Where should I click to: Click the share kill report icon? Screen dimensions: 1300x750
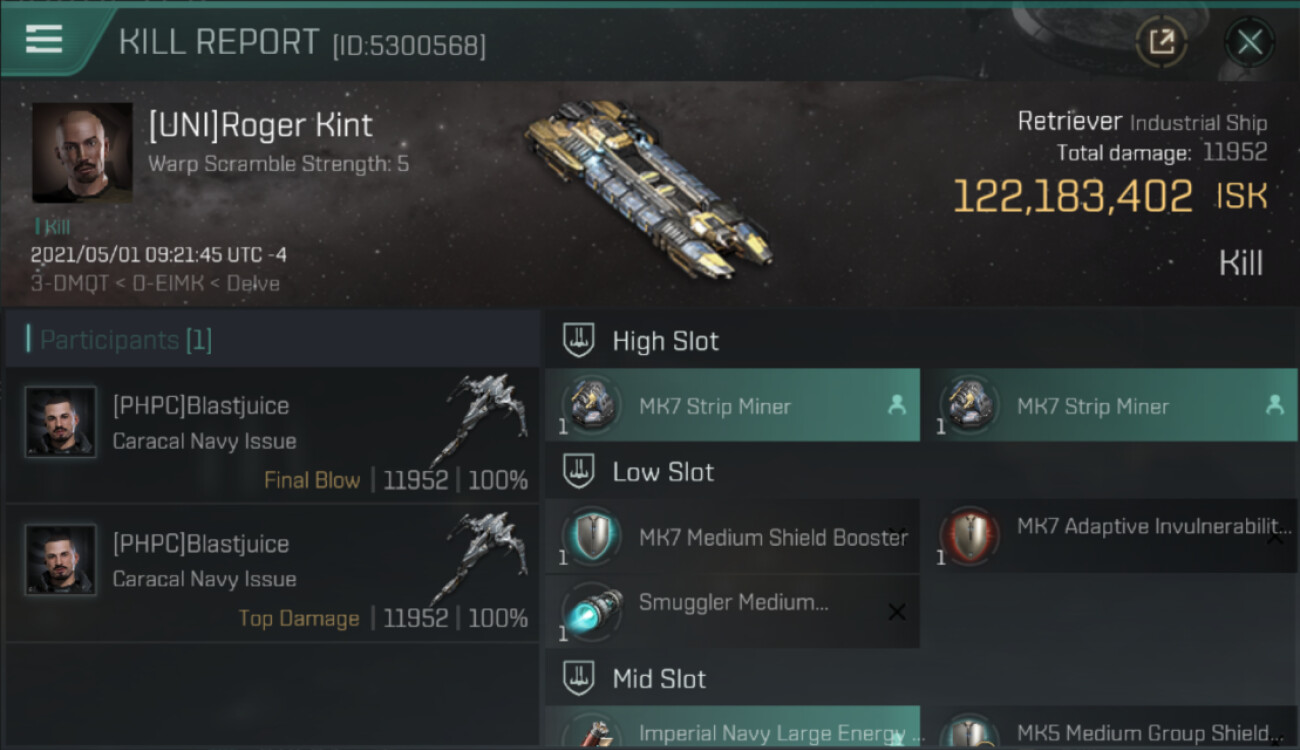pos(1161,42)
